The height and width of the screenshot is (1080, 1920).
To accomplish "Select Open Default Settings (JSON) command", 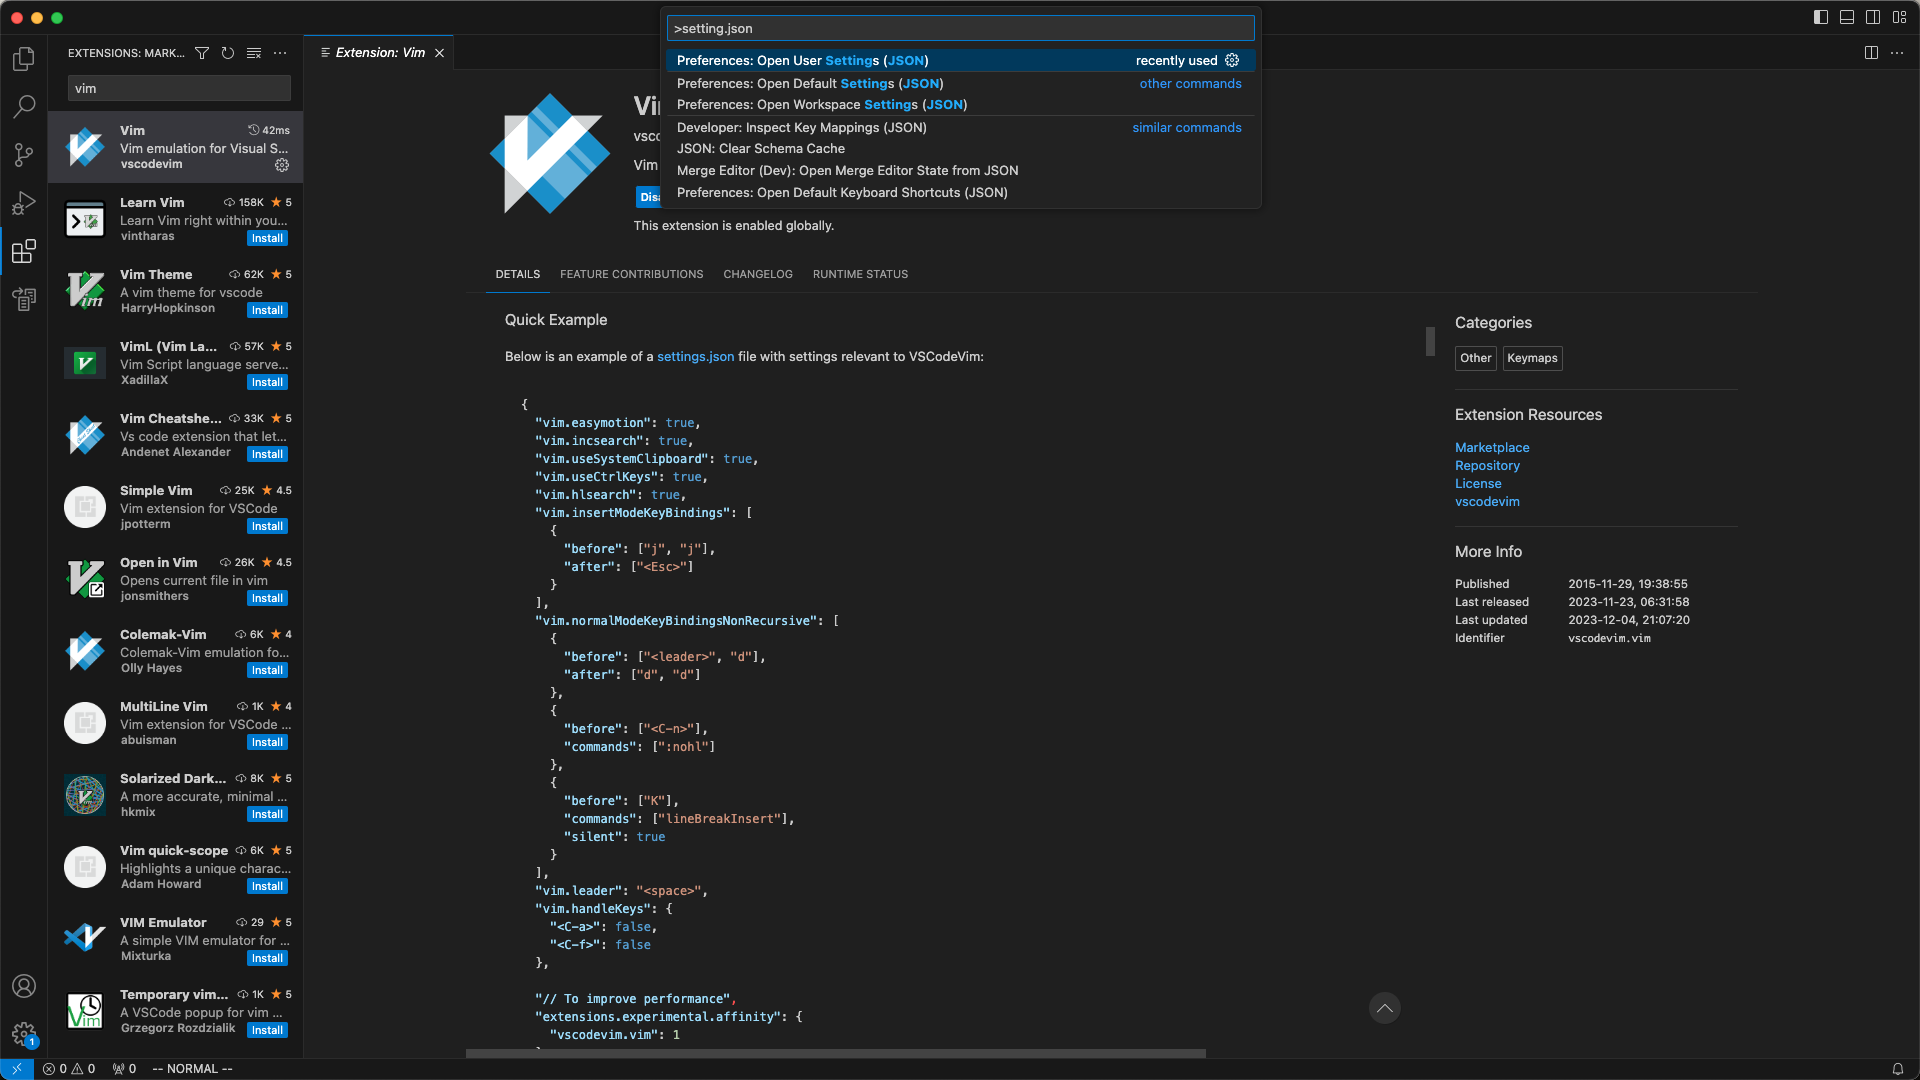I will pos(810,84).
